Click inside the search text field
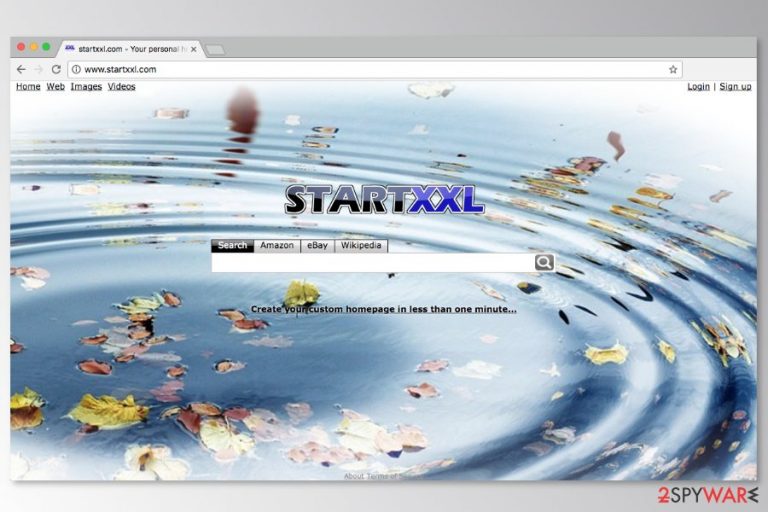This screenshot has height=512, width=768. coord(373,263)
